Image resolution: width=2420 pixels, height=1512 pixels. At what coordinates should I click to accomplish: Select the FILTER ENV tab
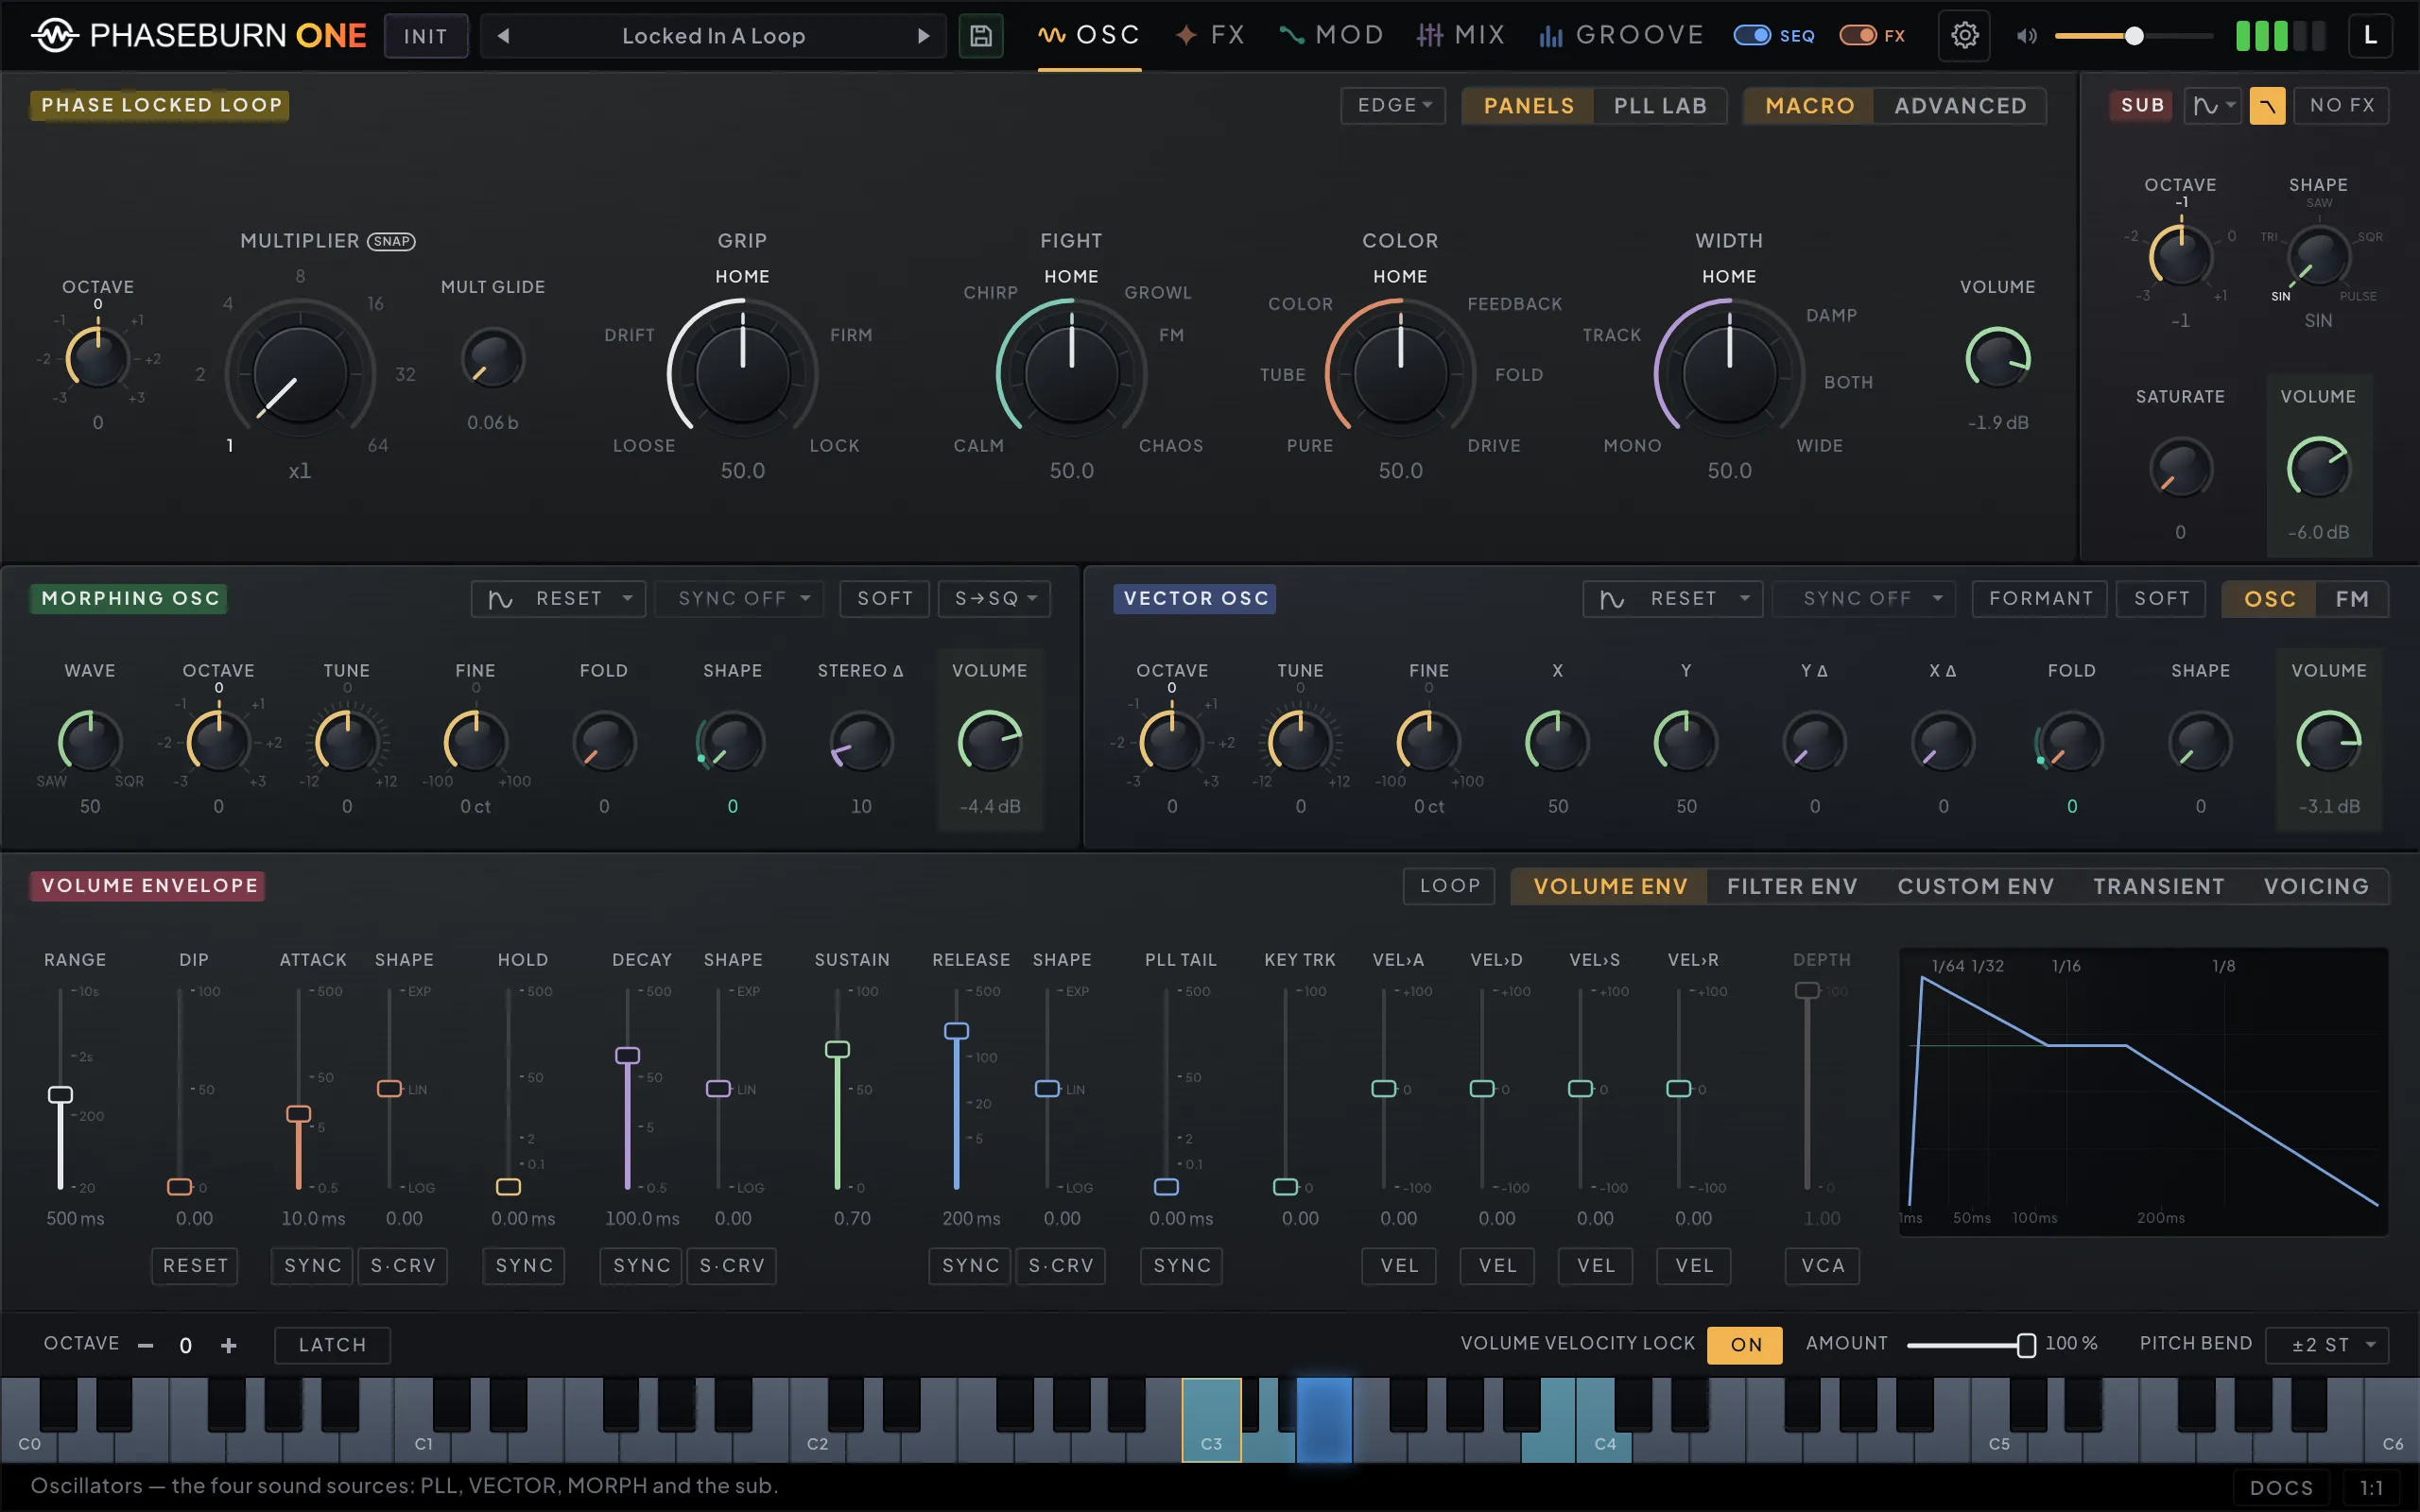(1792, 886)
